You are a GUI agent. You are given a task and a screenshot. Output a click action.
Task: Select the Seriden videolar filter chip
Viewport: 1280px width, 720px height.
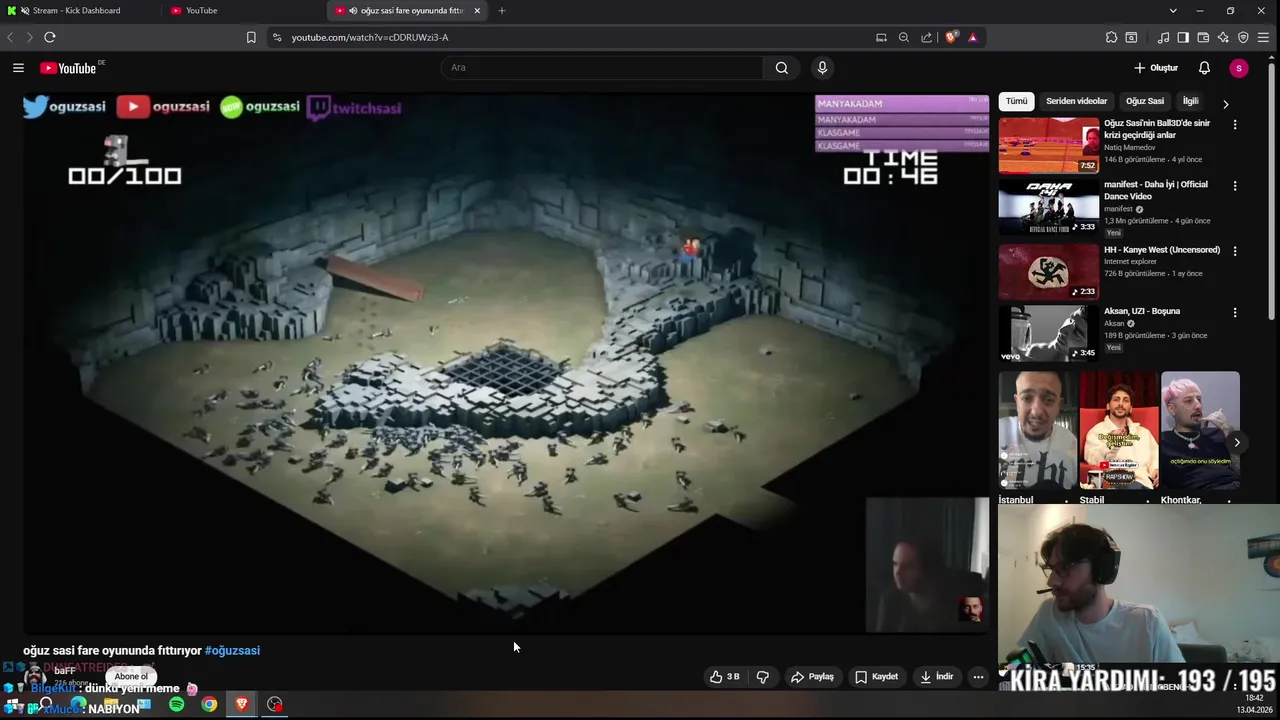click(1077, 101)
